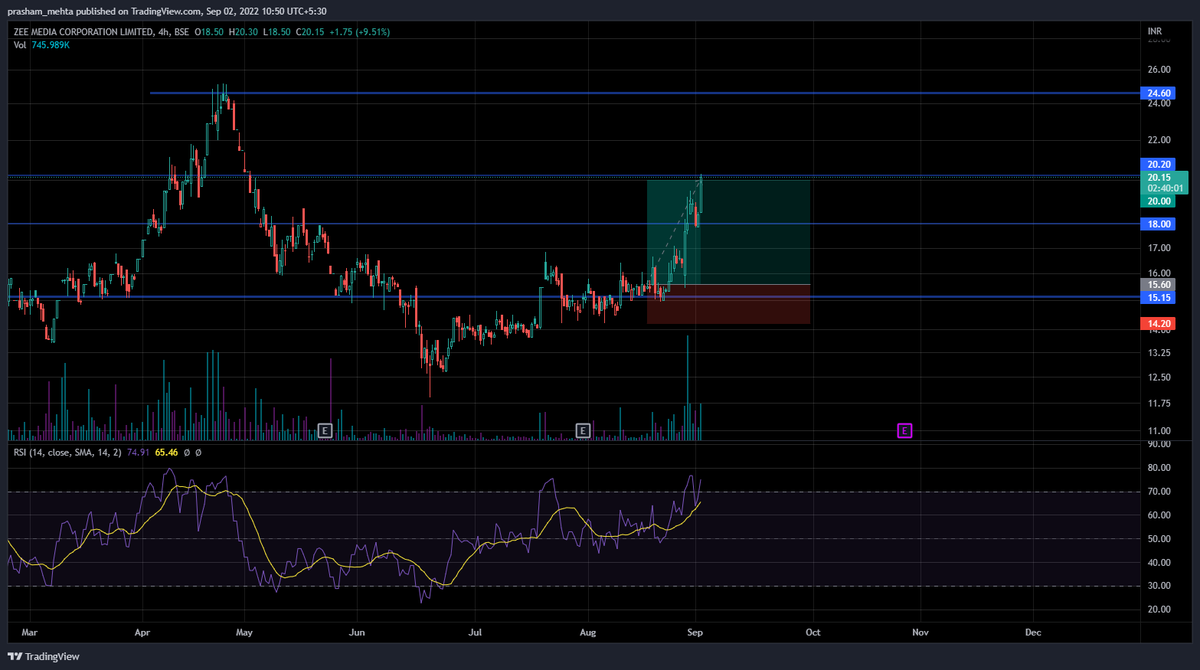Click the 11.75 price axis label

coord(1158,403)
